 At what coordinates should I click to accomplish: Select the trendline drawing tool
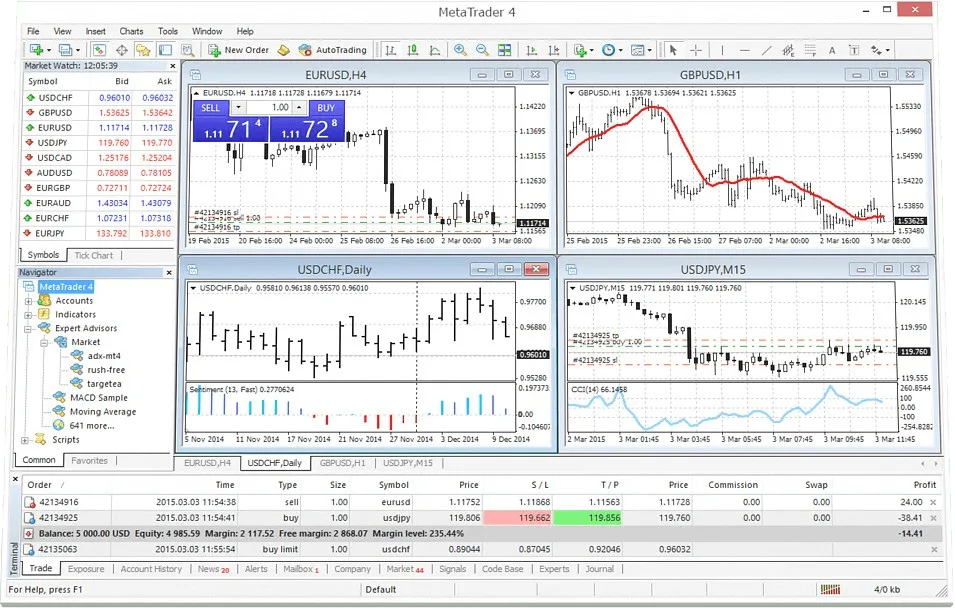pos(767,50)
